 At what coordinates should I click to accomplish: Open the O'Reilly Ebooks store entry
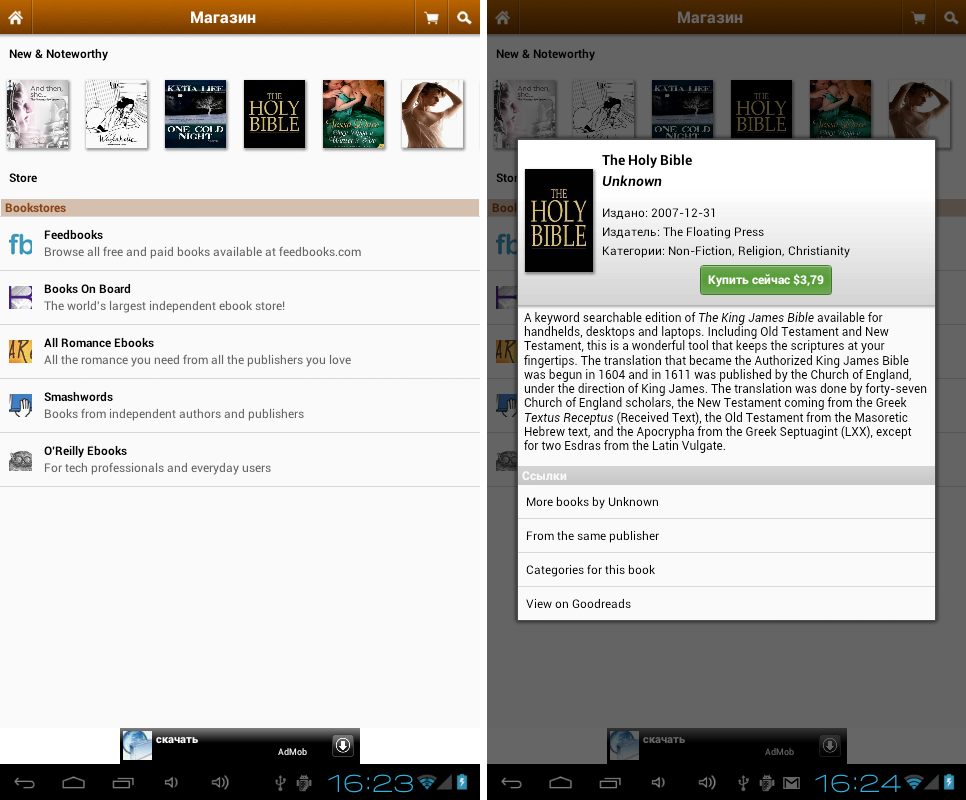(x=240, y=459)
